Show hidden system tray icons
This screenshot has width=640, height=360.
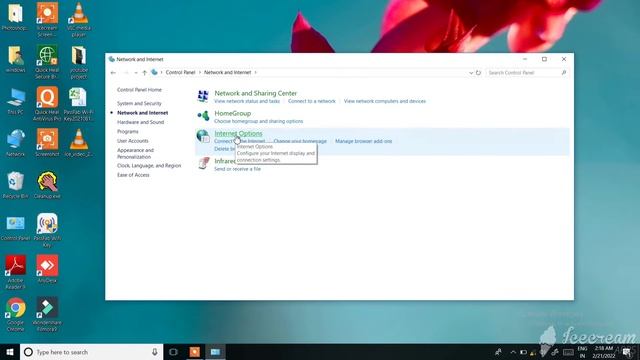tap(513, 352)
